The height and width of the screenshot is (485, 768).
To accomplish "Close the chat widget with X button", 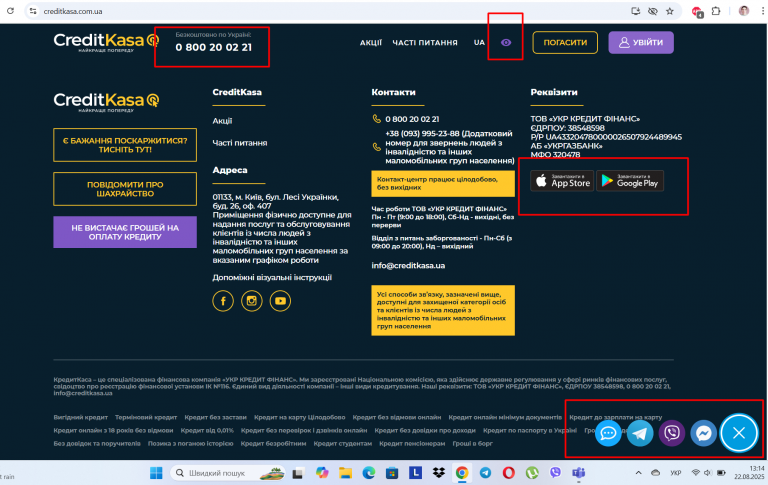I will [x=739, y=433].
